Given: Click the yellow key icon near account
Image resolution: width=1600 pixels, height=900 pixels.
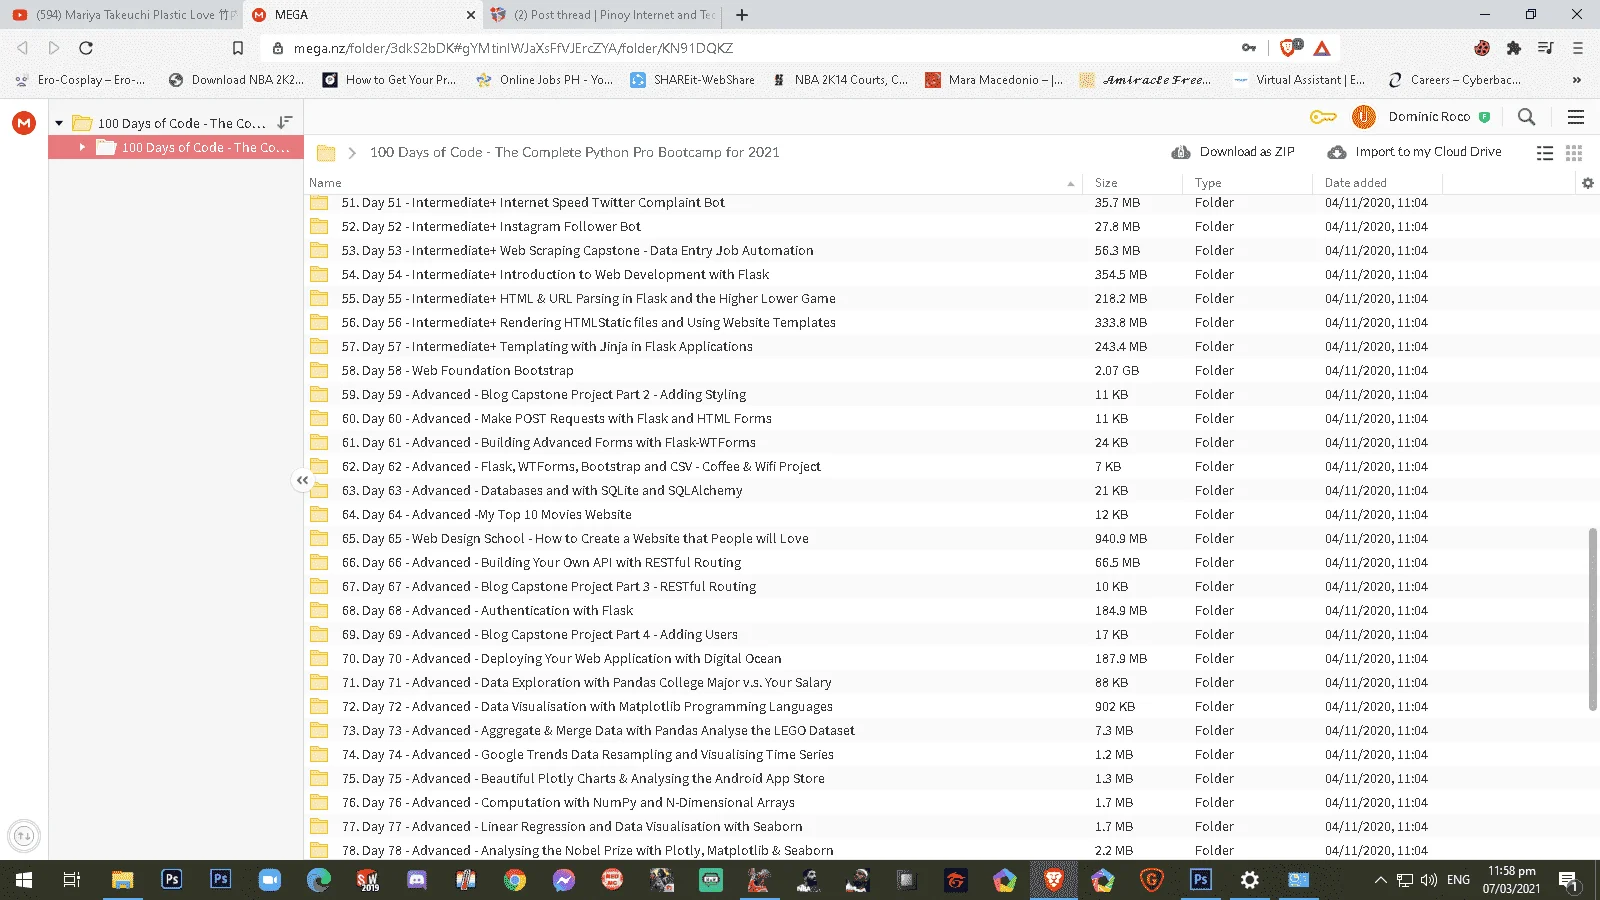Looking at the screenshot, I should [1323, 117].
